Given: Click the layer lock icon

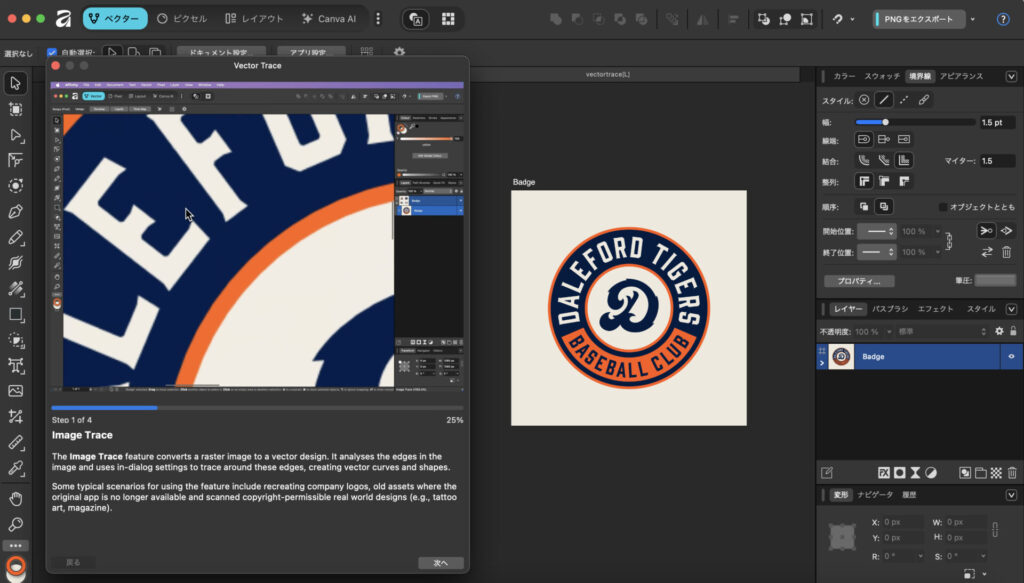Looking at the screenshot, I should pyautogui.click(x=1012, y=331).
